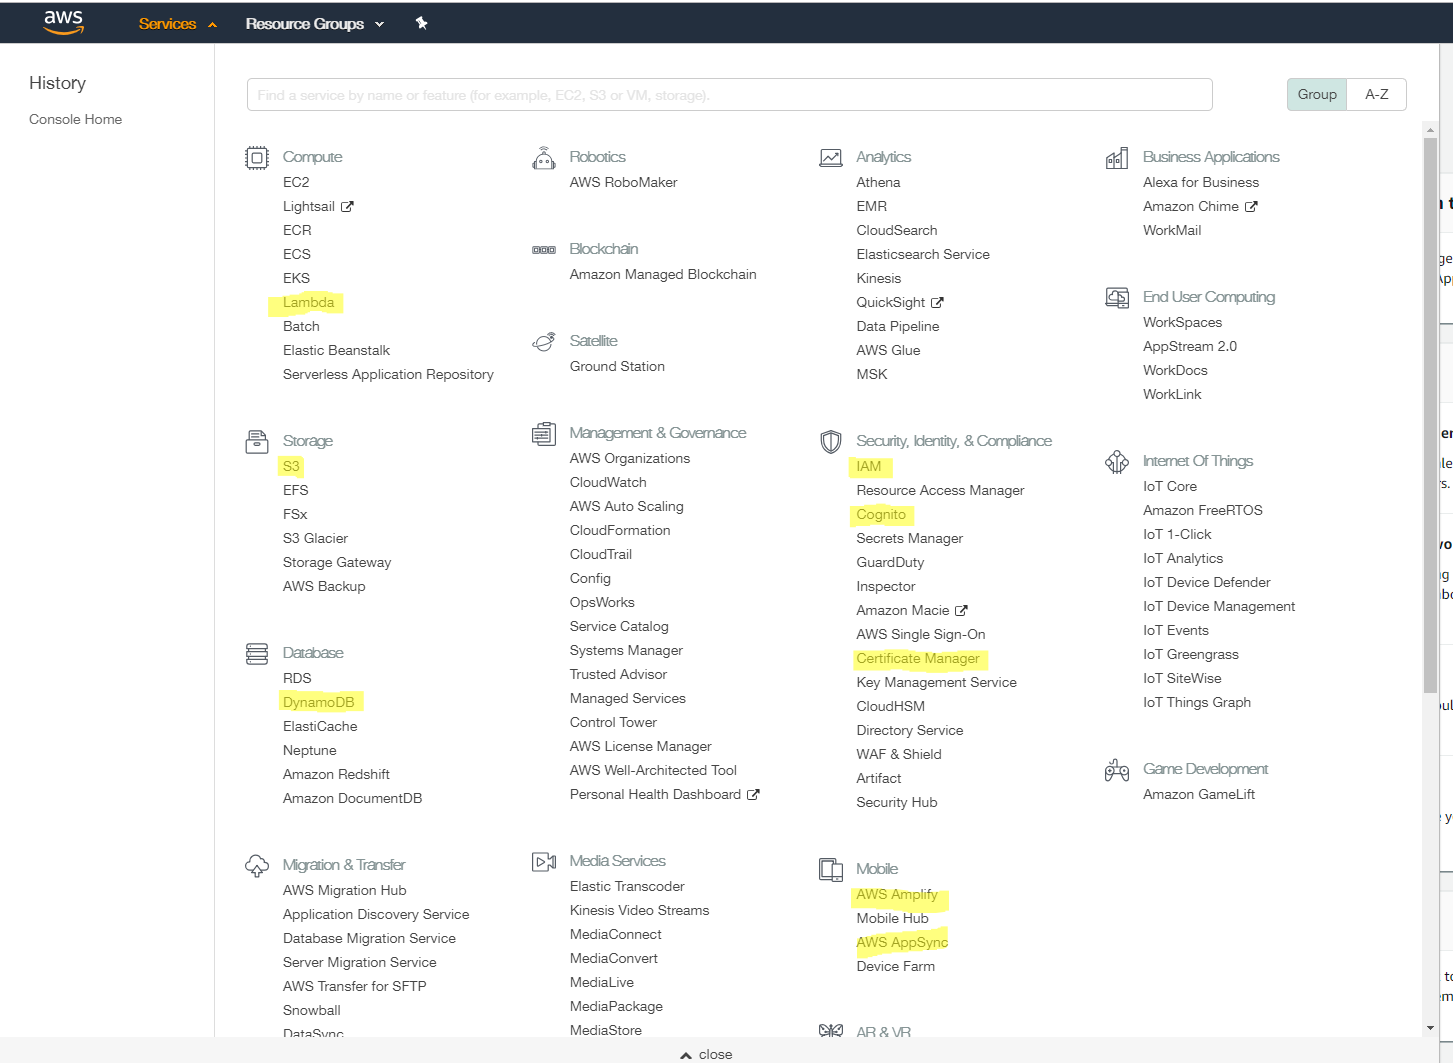Open Amazon Managed Blockchain
Image resolution: width=1453 pixels, height=1063 pixels.
(x=663, y=275)
